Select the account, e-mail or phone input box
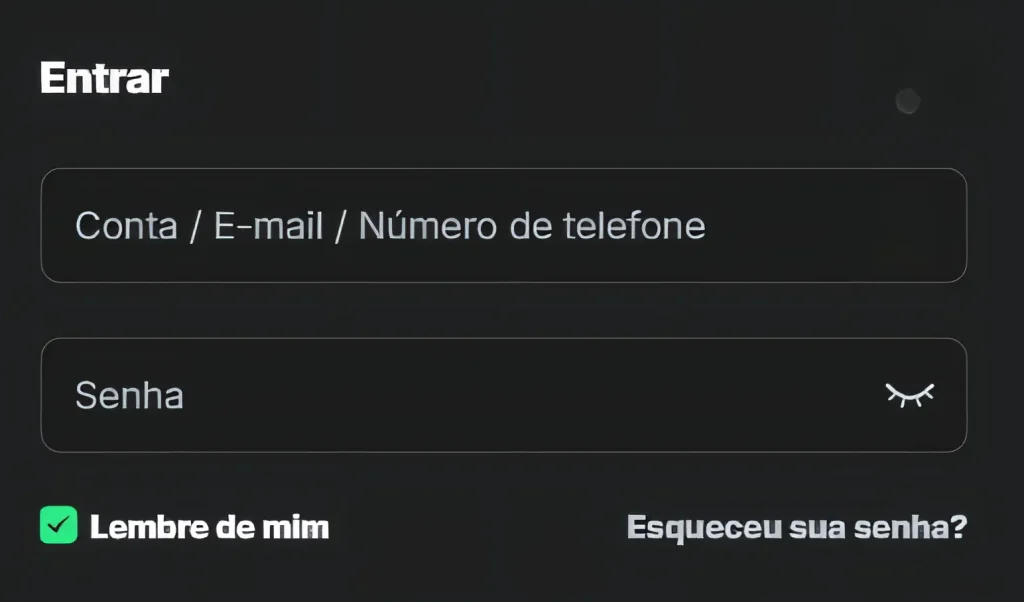This screenshot has width=1024, height=602. [504, 225]
